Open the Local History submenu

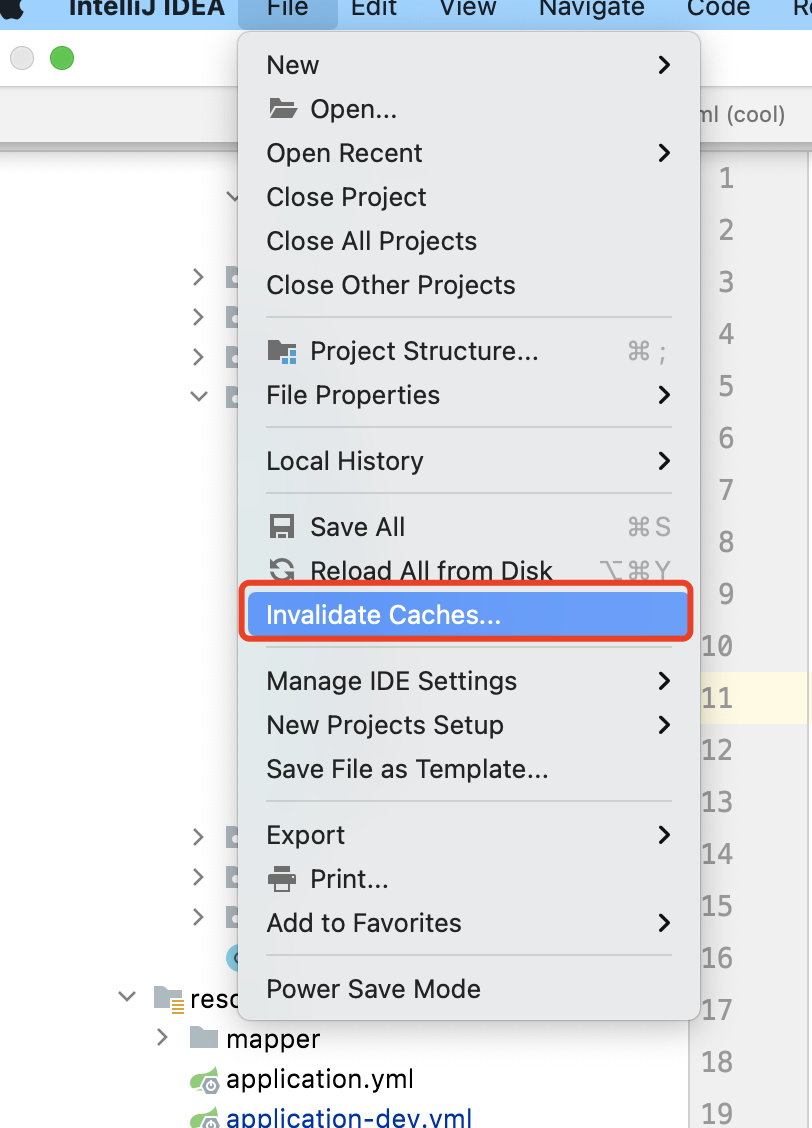coord(663,461)
